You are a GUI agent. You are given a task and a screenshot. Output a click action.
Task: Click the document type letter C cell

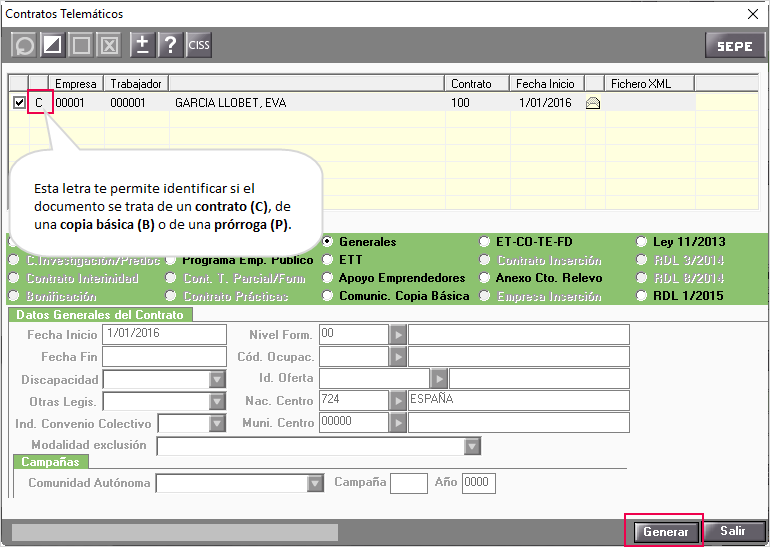[39, 103]
